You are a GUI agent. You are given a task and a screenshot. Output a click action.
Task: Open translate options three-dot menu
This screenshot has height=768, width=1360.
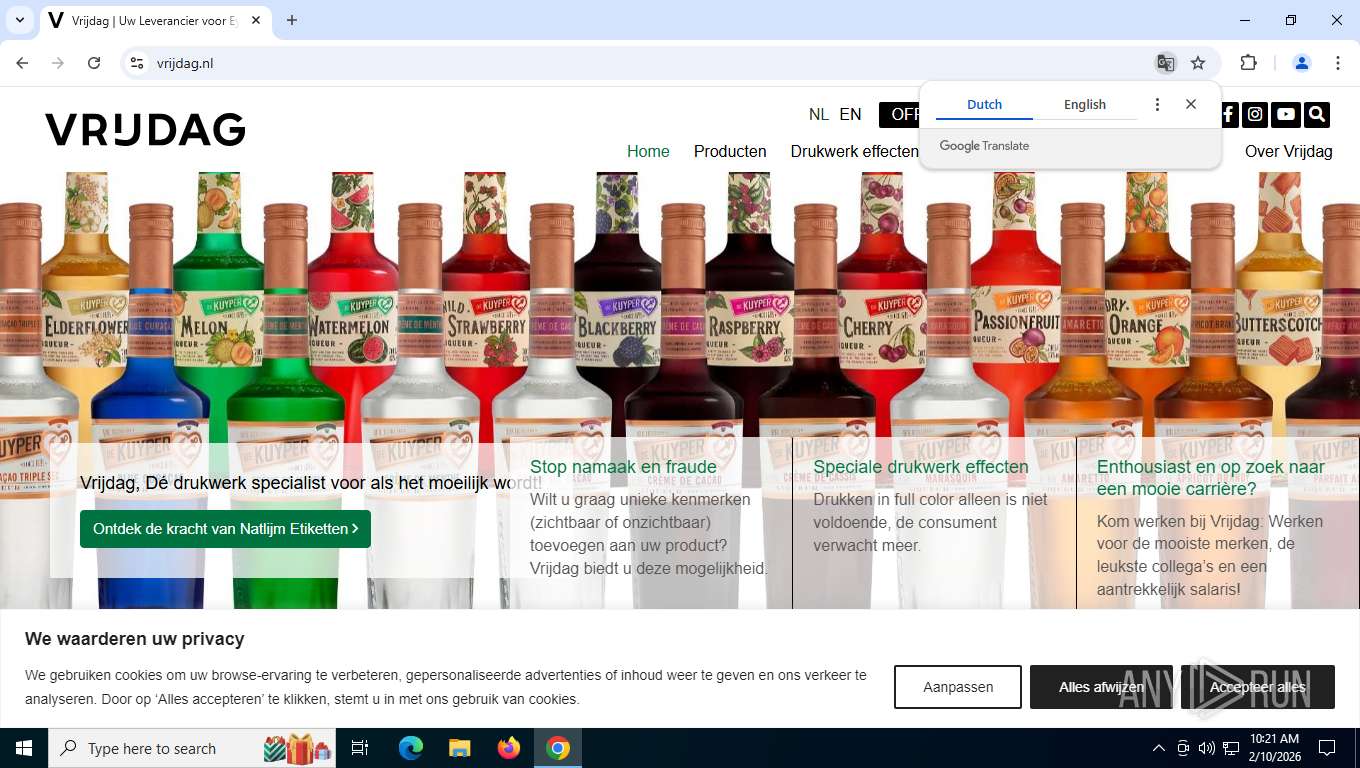tap(1157, 104)
